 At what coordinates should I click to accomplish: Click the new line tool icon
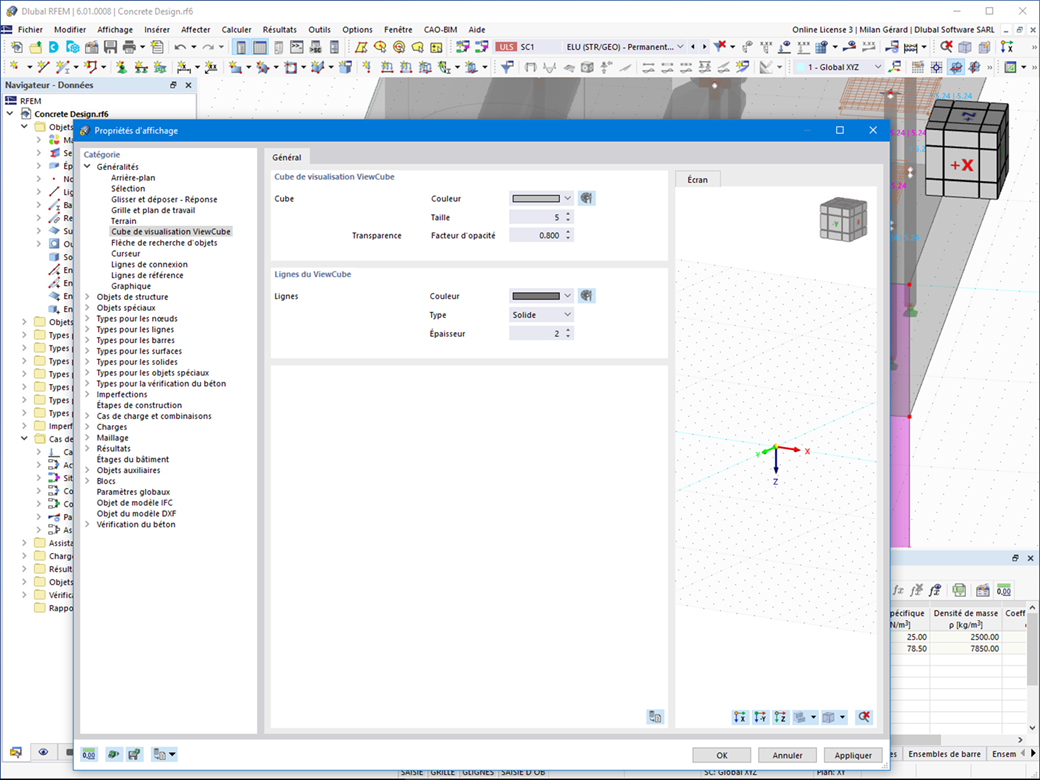click(43, 67)
